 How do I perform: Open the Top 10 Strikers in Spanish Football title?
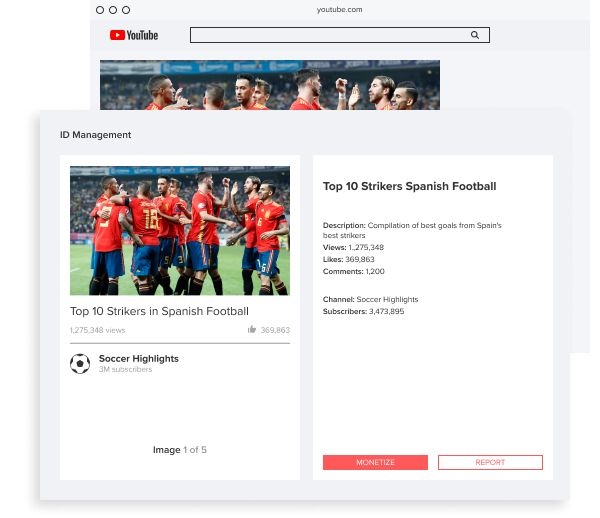159,311
